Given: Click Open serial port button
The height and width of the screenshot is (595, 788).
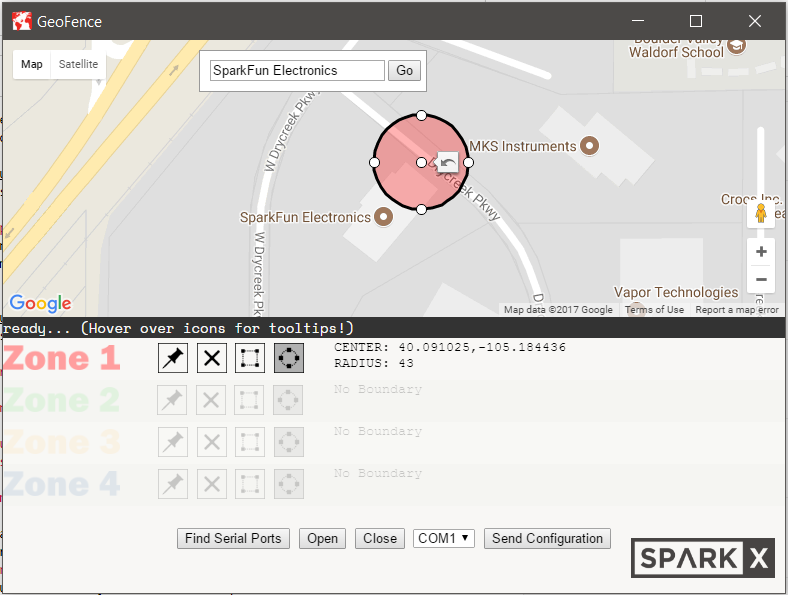Looking at the screenshot, I should (x=323, y=538).
